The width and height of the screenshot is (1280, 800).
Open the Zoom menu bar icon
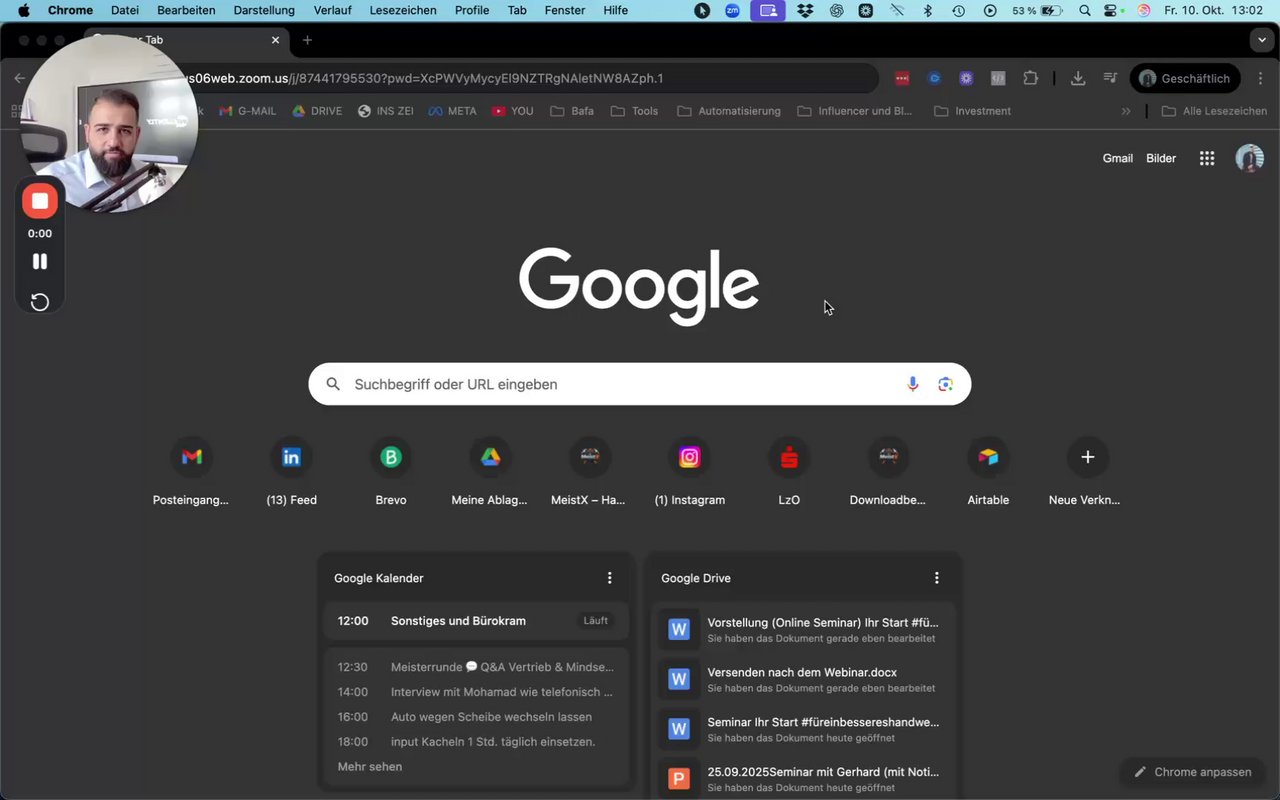(732, 10)
